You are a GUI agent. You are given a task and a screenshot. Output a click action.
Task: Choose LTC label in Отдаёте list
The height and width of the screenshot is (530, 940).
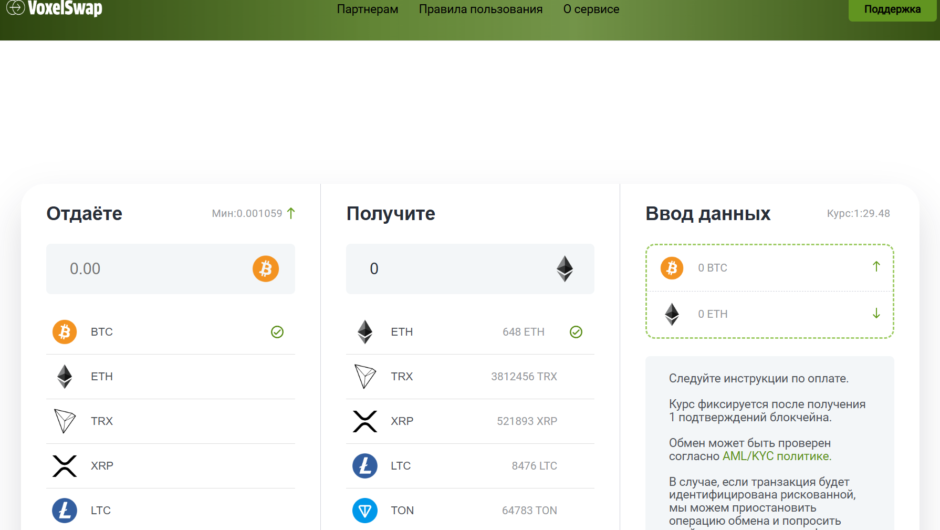pos(101,510)
